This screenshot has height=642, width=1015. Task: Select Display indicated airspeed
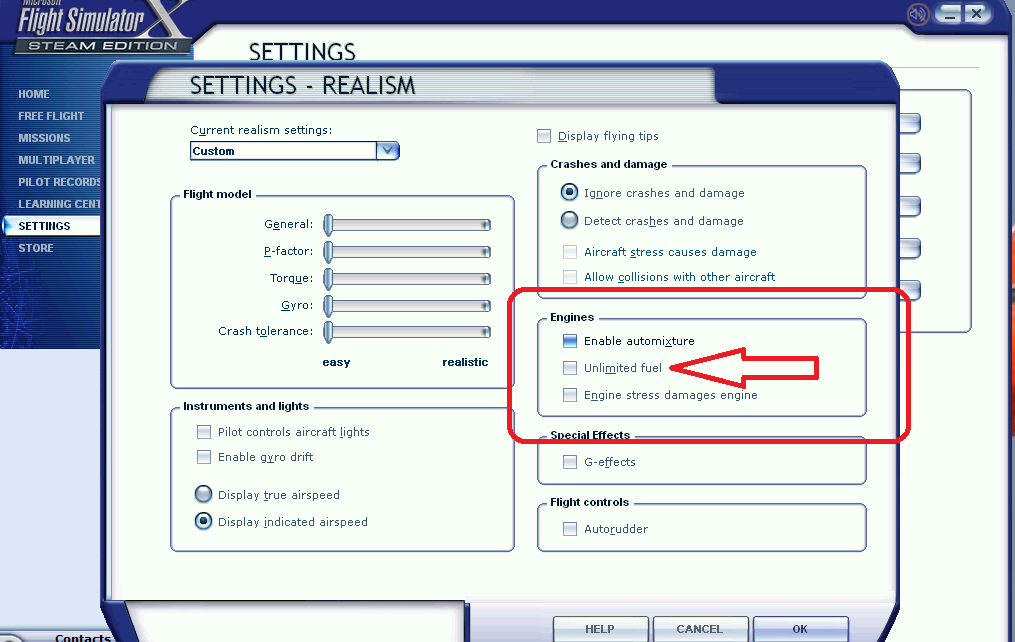pyautogui.click(x=203, y=521)
